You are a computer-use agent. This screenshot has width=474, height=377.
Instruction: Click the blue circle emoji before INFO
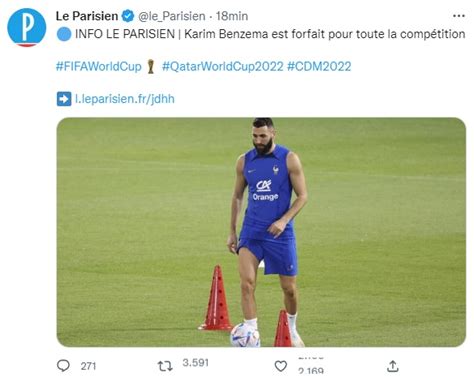click(x=64, y=34)
